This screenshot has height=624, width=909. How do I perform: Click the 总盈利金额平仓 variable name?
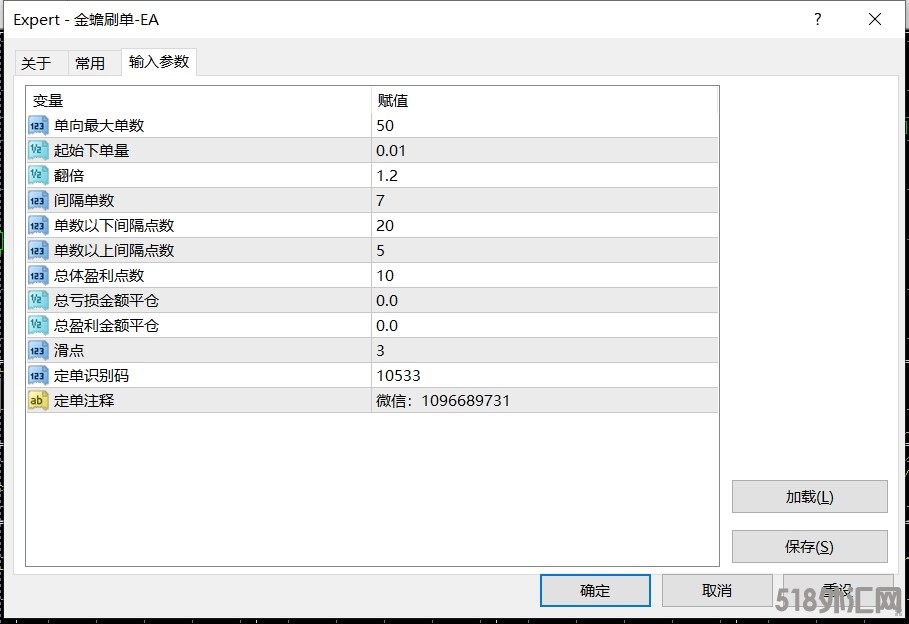click(x=107, y=325)
